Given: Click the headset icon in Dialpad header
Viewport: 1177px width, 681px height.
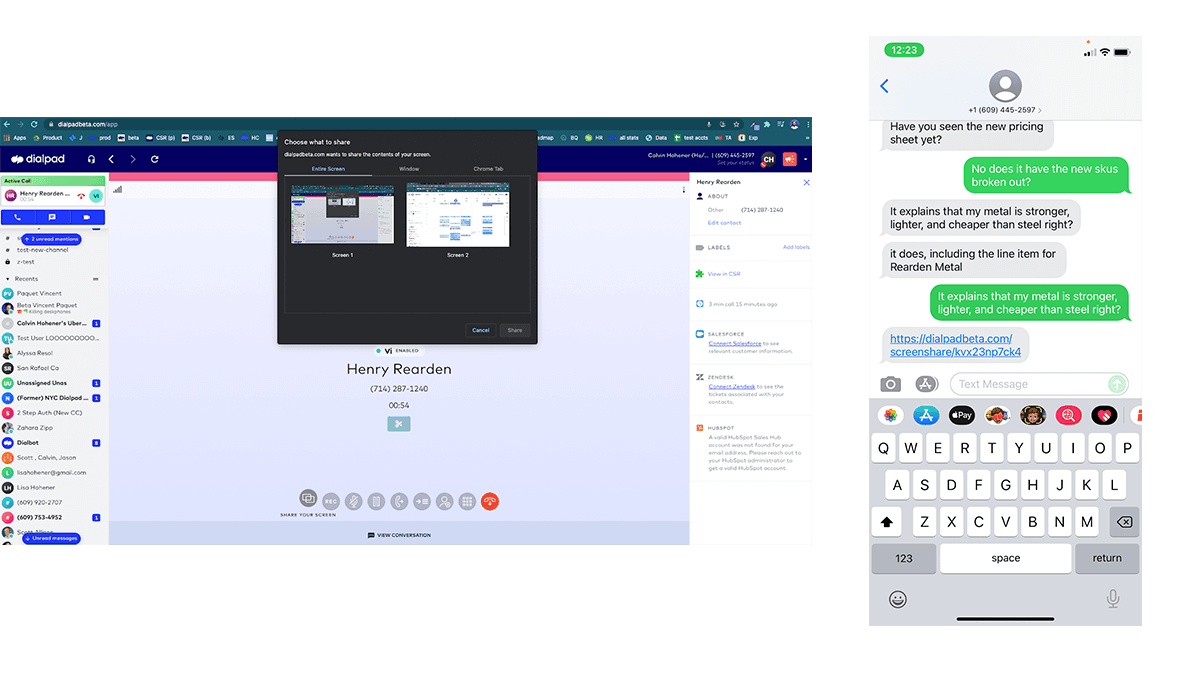Looking at the screenshot, I should click(x=92, y=159).
